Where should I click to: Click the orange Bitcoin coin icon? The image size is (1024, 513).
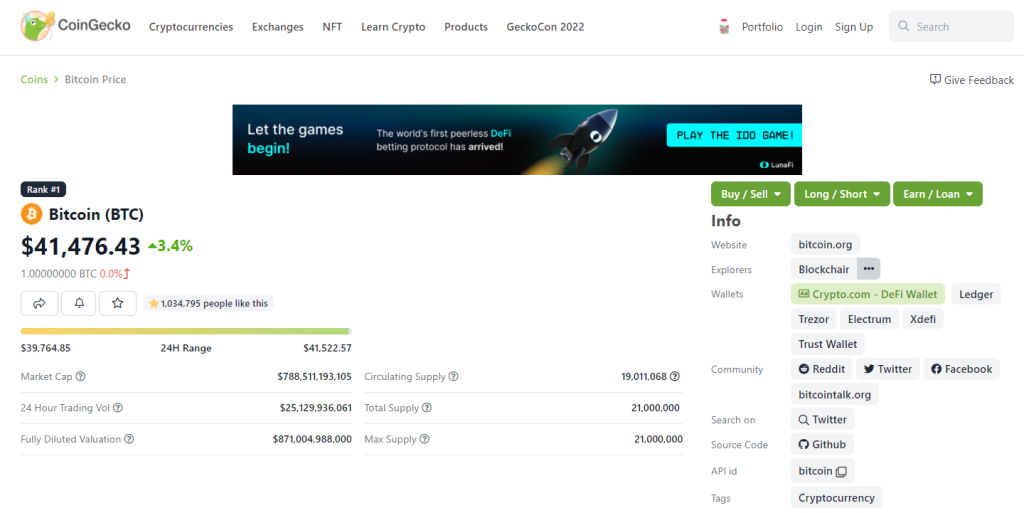tap(31, 214)
